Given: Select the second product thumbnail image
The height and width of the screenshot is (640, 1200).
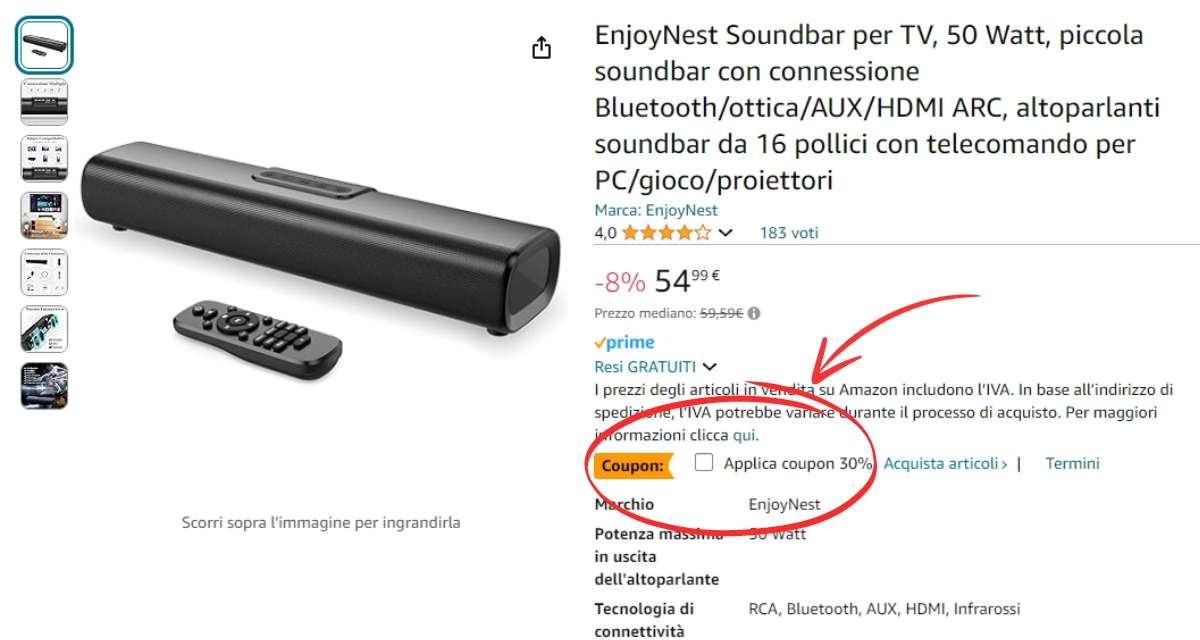Looking at the screenshot, I should [44, 101].
